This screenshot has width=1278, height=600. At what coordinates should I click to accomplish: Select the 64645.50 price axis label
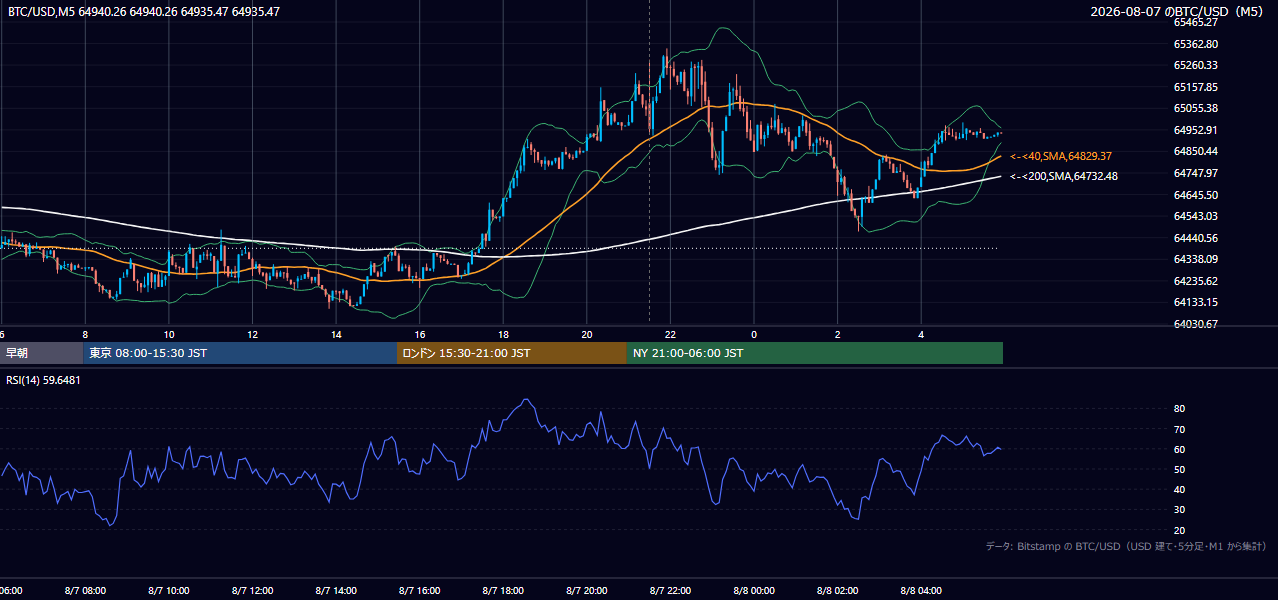(x=1195, y=194)
